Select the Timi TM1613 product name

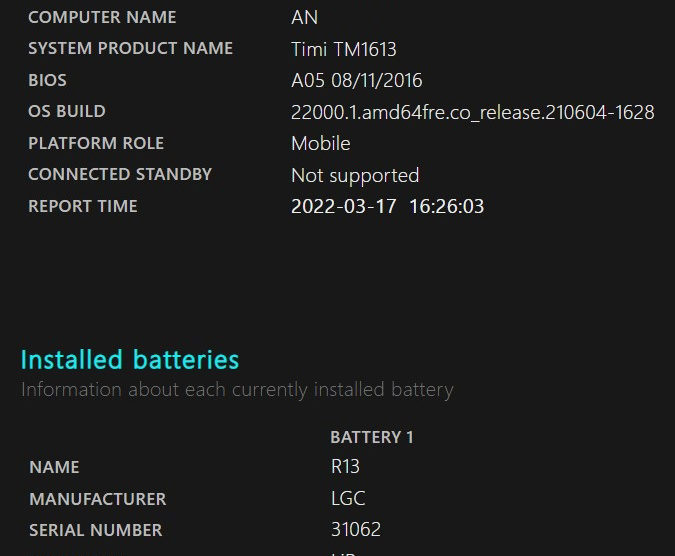tap(344, 49)
